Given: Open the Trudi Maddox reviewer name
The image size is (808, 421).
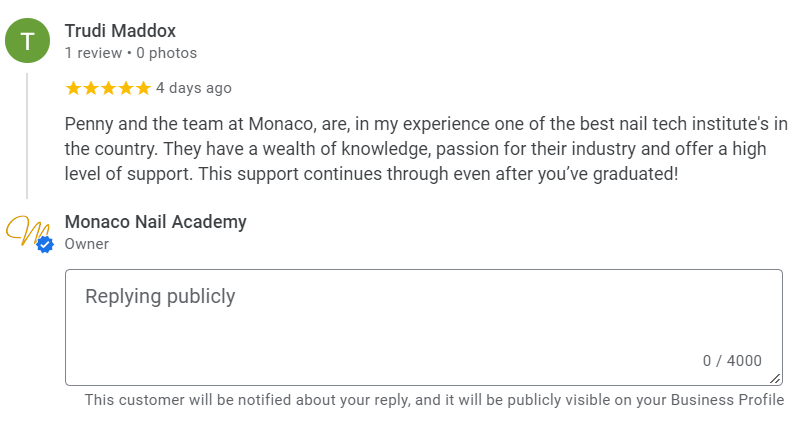Looking at the screenshot, I should click(120, 31).
